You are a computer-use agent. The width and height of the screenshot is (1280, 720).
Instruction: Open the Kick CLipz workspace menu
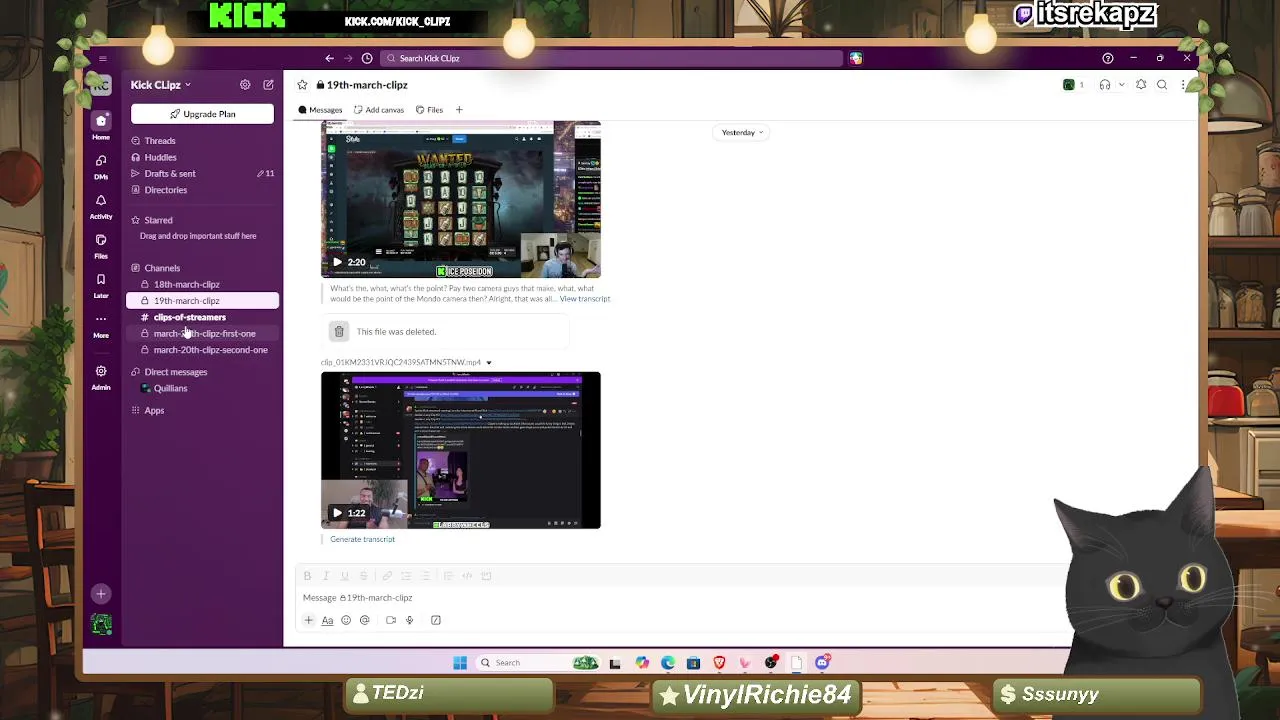160,85
